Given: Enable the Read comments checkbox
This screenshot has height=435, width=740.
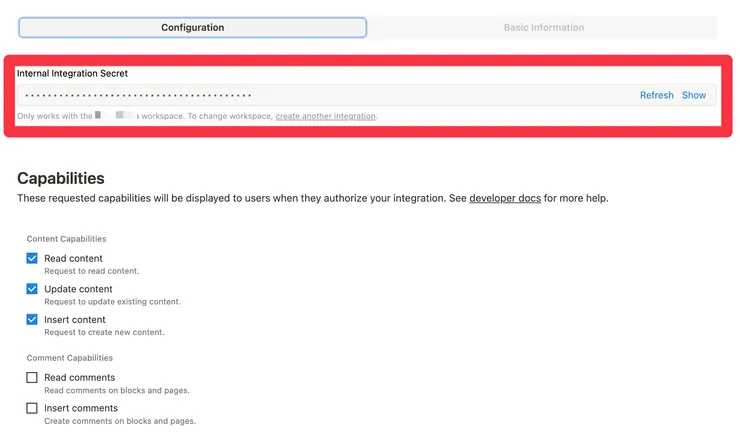Looking at the screenshot, I should point(32,377).
